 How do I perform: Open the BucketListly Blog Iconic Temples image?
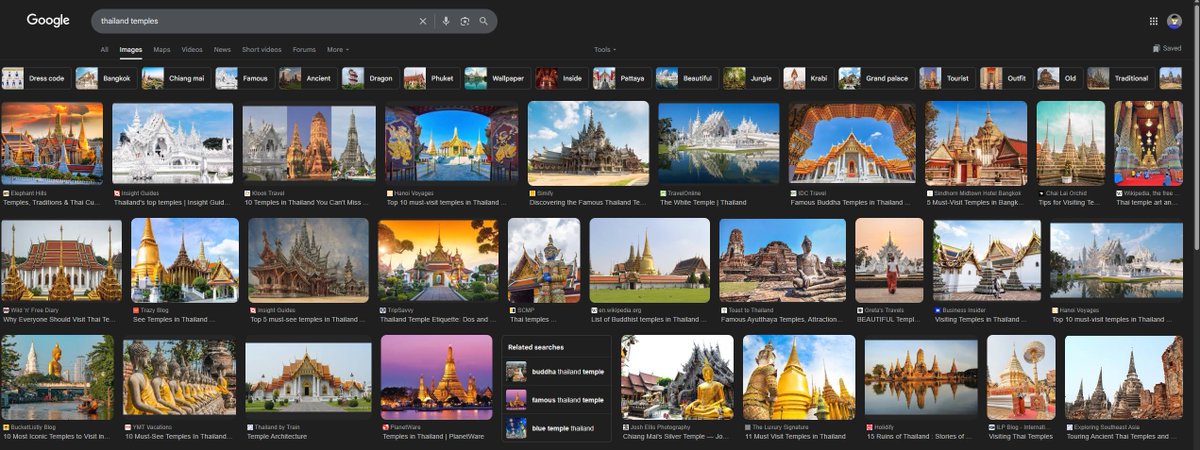(x=58, y=378)
